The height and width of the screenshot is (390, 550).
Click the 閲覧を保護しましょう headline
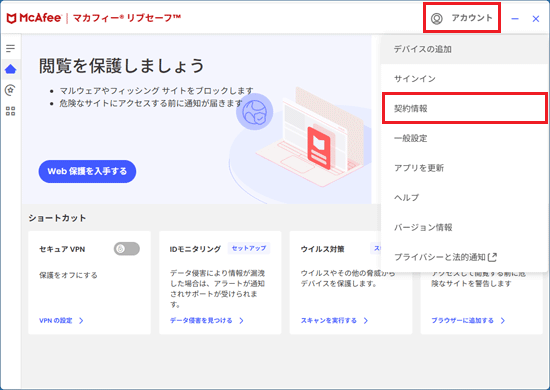point(121,66)
